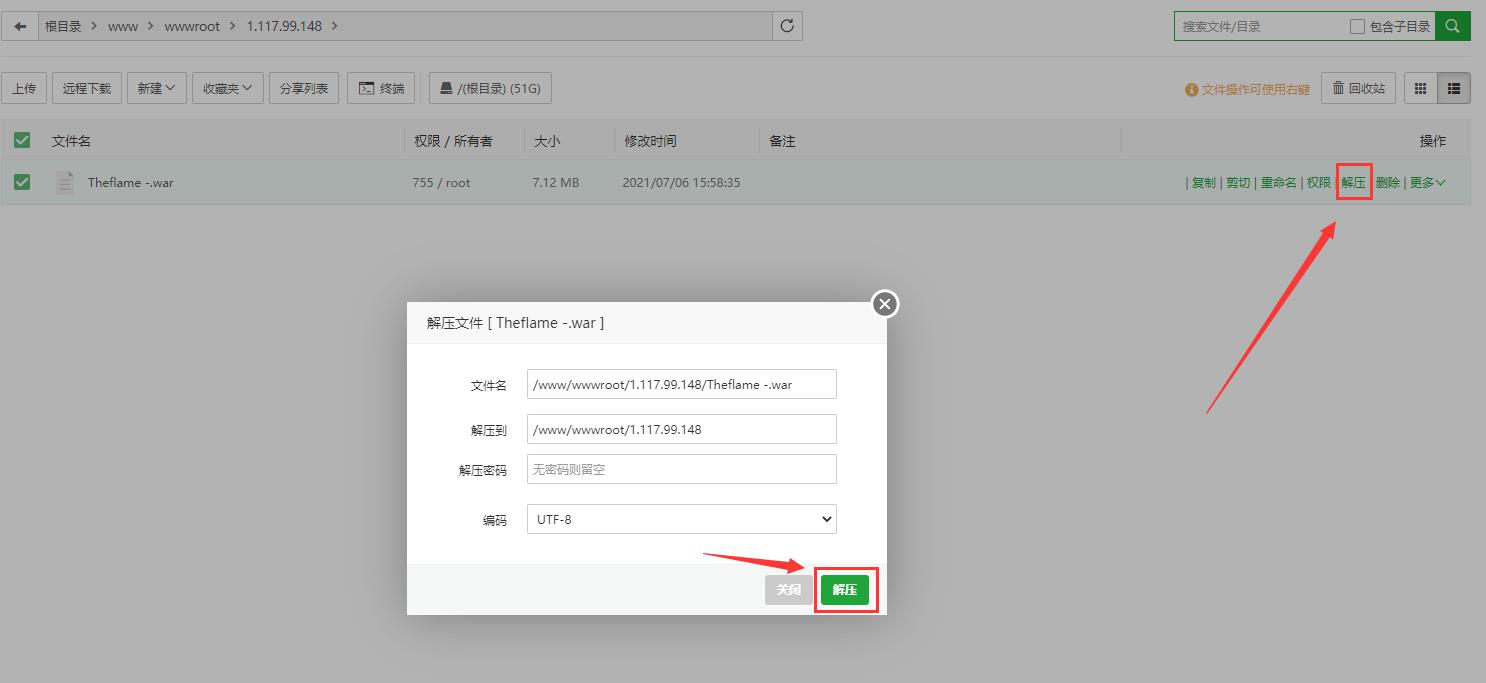Enable include subdirectories (包含子目录) checkbox
1486x683 pixels.
pyautogui.click(x=1357, y=26)
